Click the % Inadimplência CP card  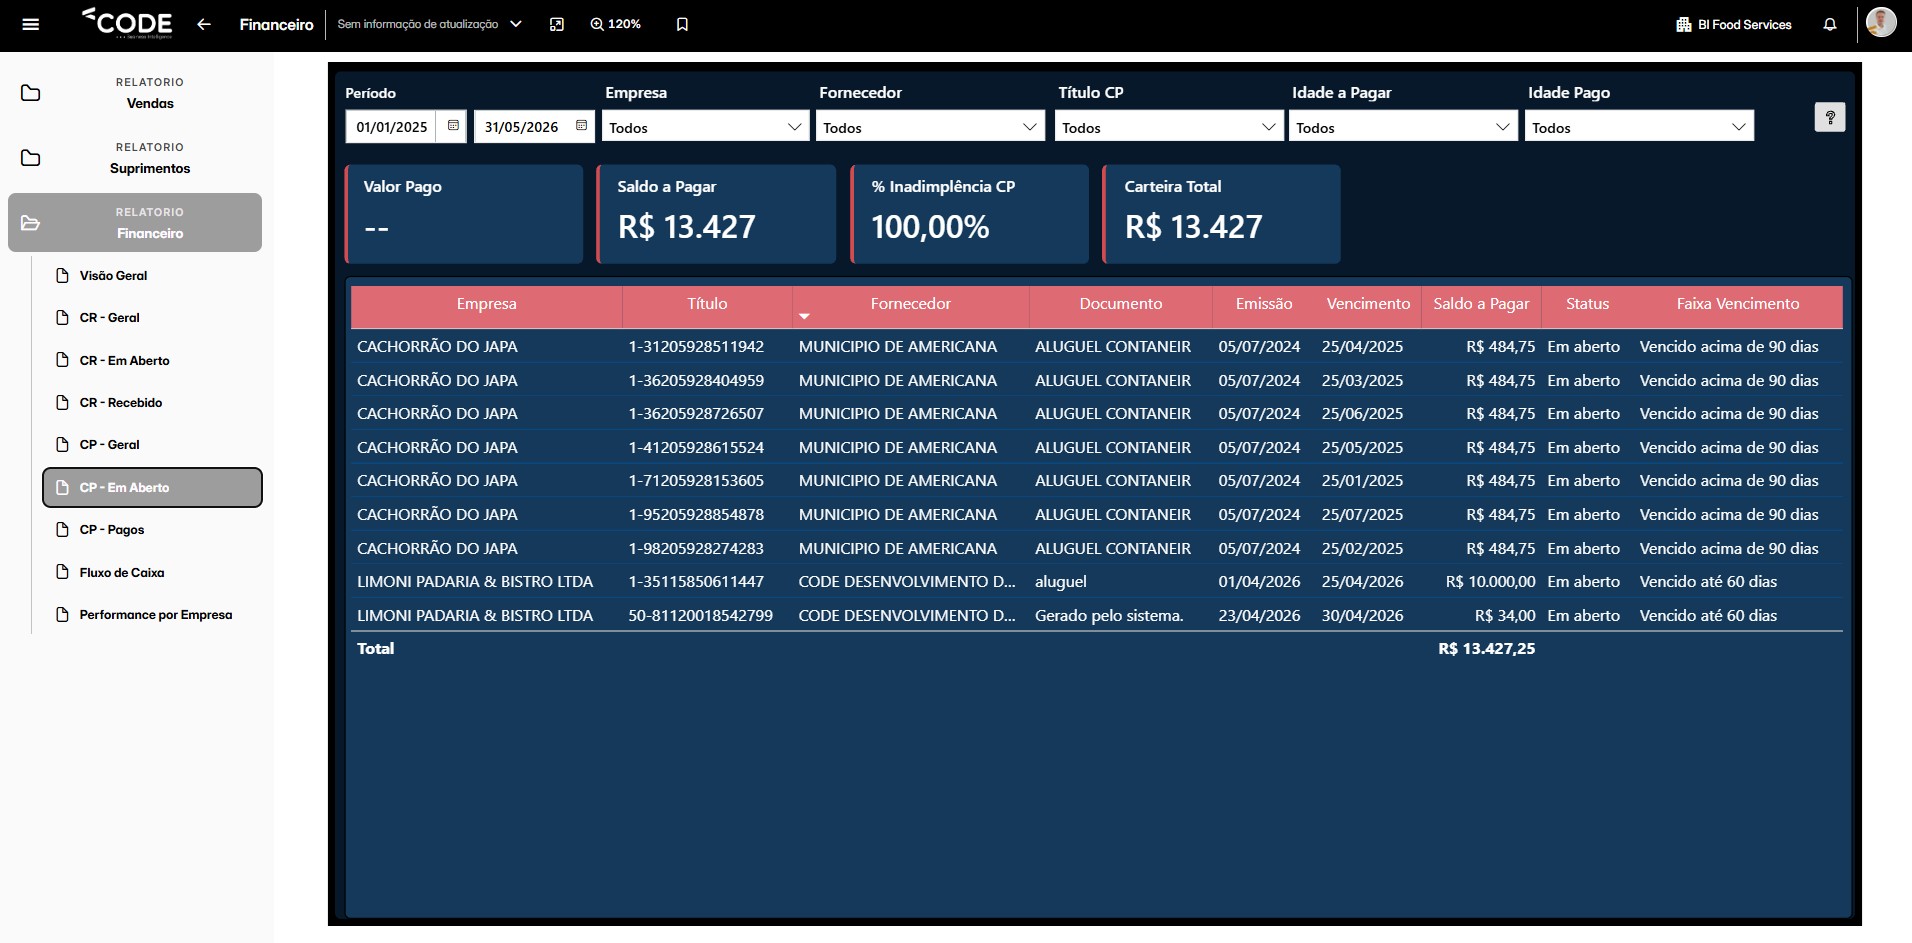969,214
